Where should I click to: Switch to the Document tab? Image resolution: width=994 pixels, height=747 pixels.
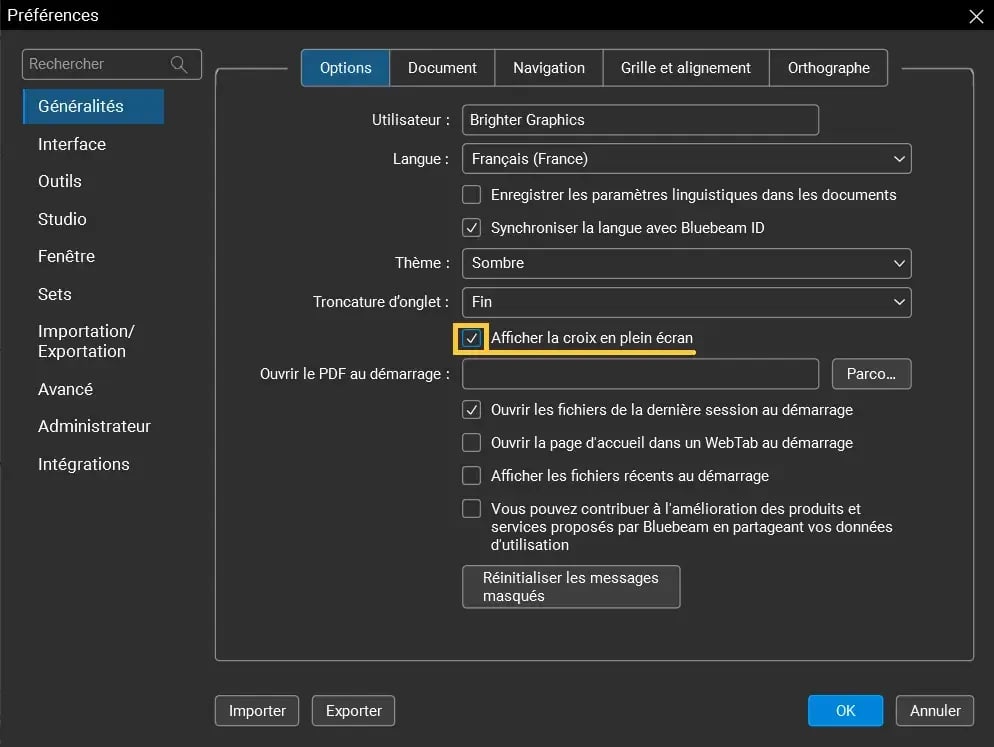coord(442,67)
